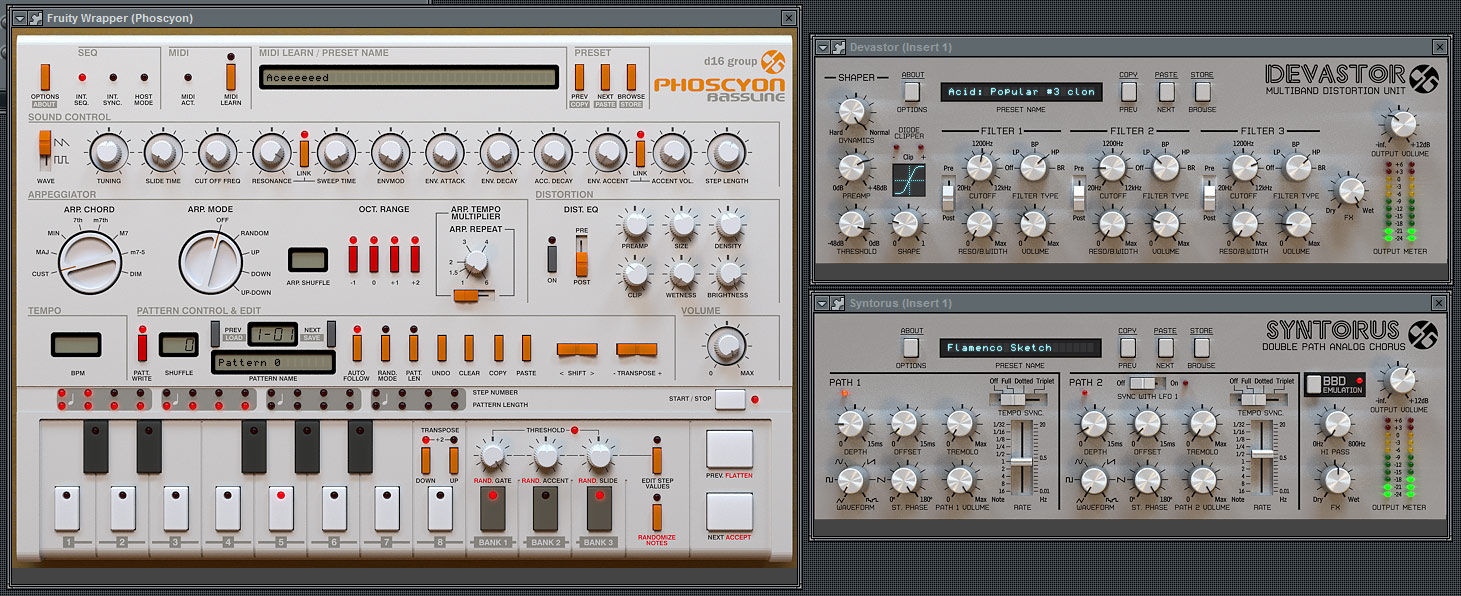Select the Bank 3 button
Image resolution: width=1461 pixels, height=596 pixels.
click(x=598, y=508)
